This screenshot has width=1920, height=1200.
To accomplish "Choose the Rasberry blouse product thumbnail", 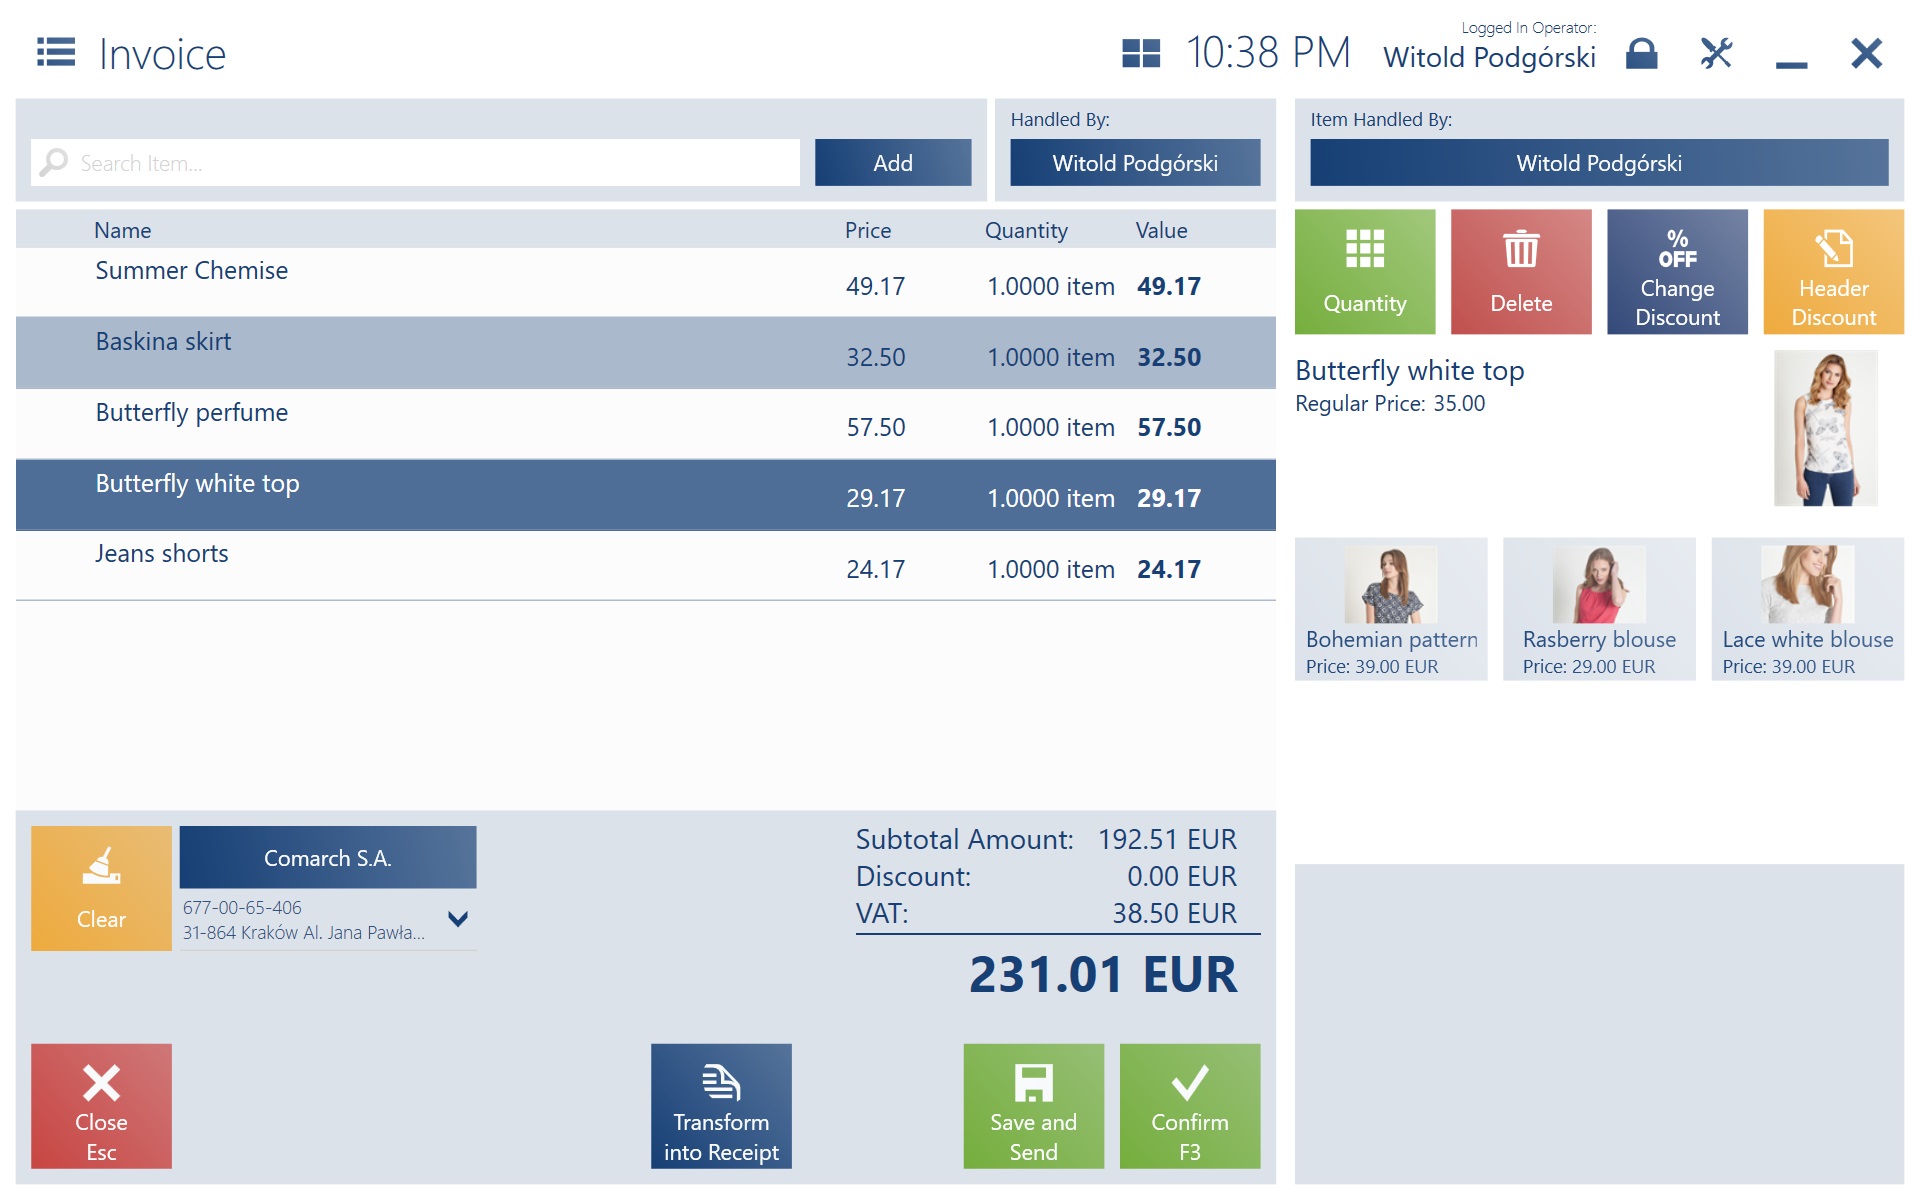I will 1598,609.
